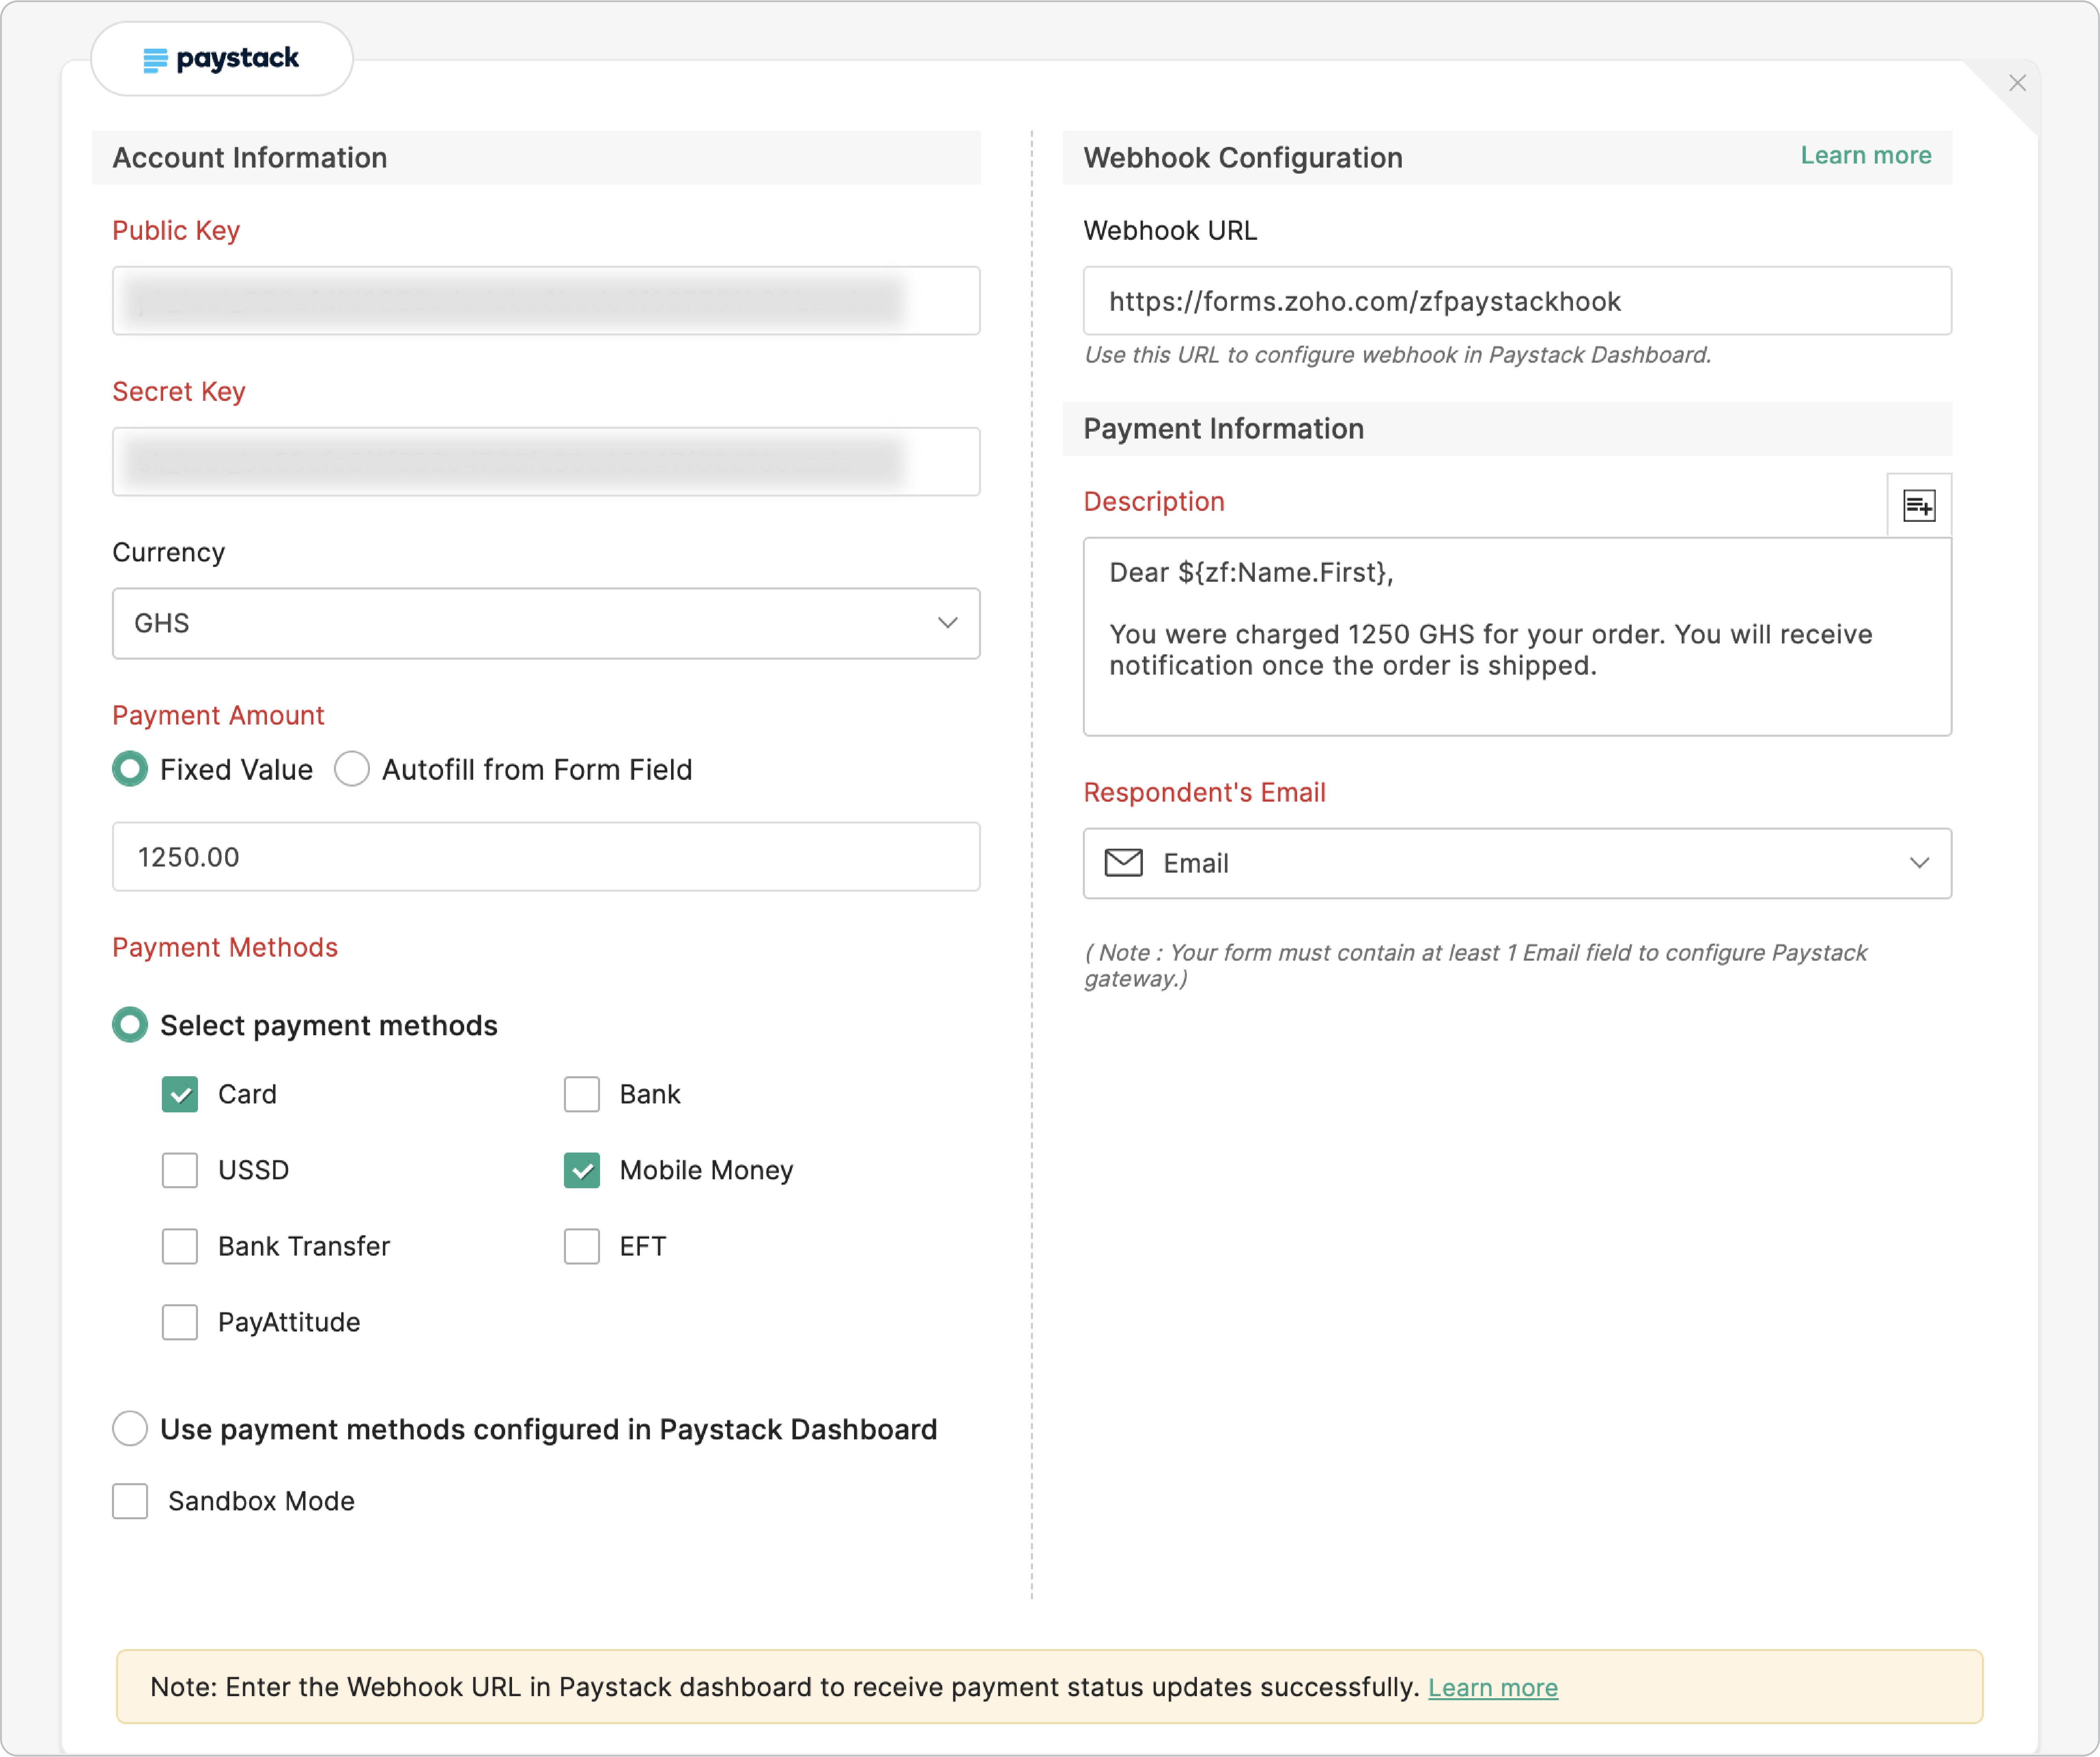This screenshot has height=1757, width=2100.
Task: Expand the Respondent's Email dropdown
Action: [x=1919, y=862]
